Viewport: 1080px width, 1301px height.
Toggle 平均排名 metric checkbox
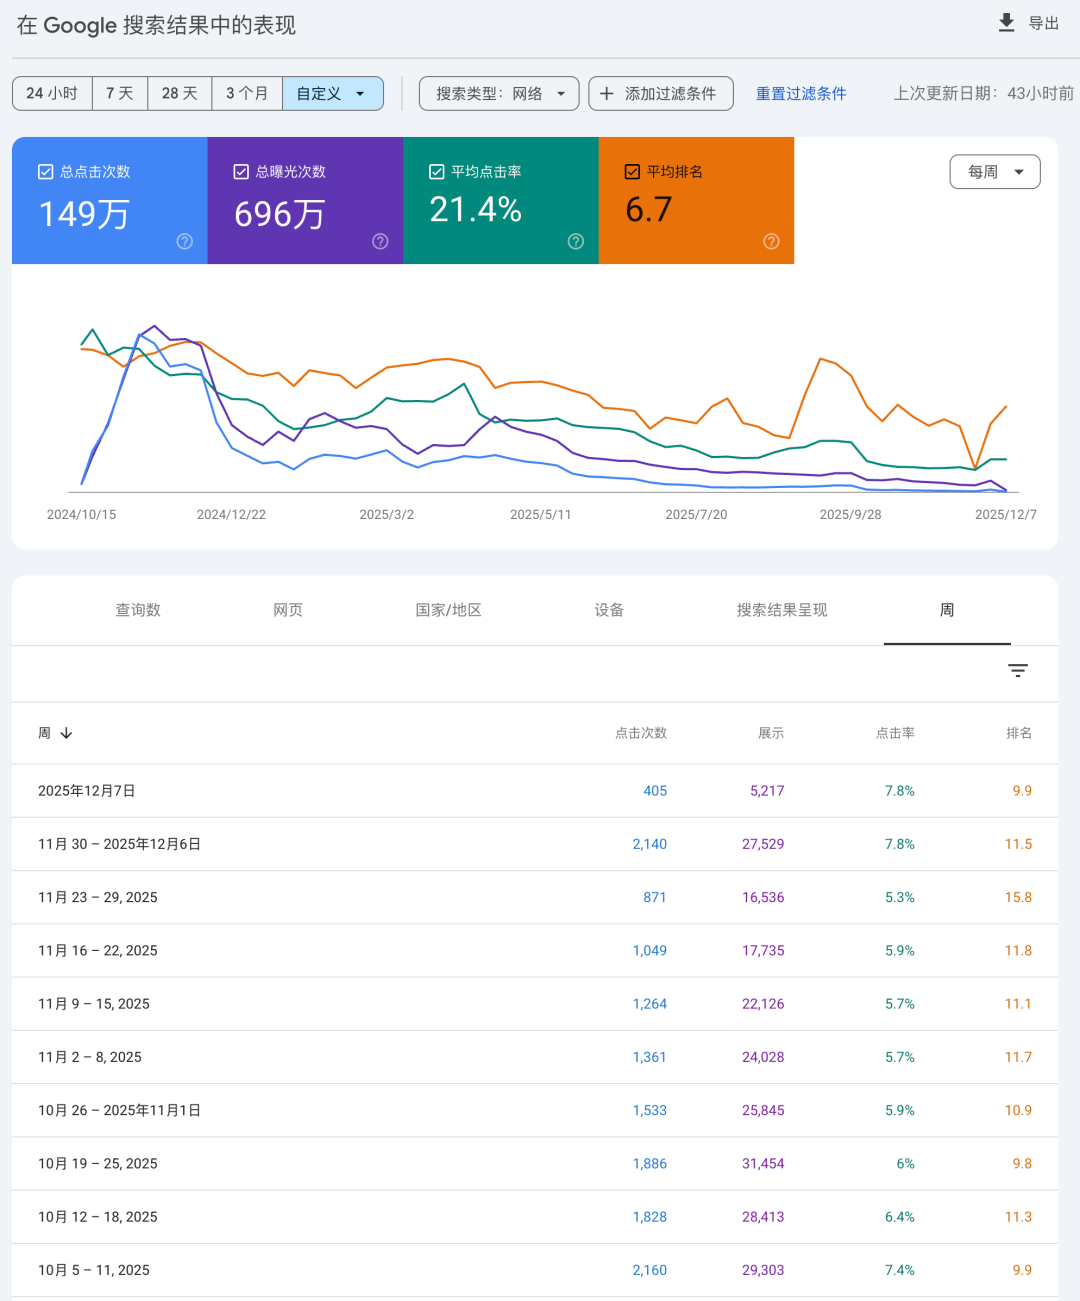pos(632,172)
